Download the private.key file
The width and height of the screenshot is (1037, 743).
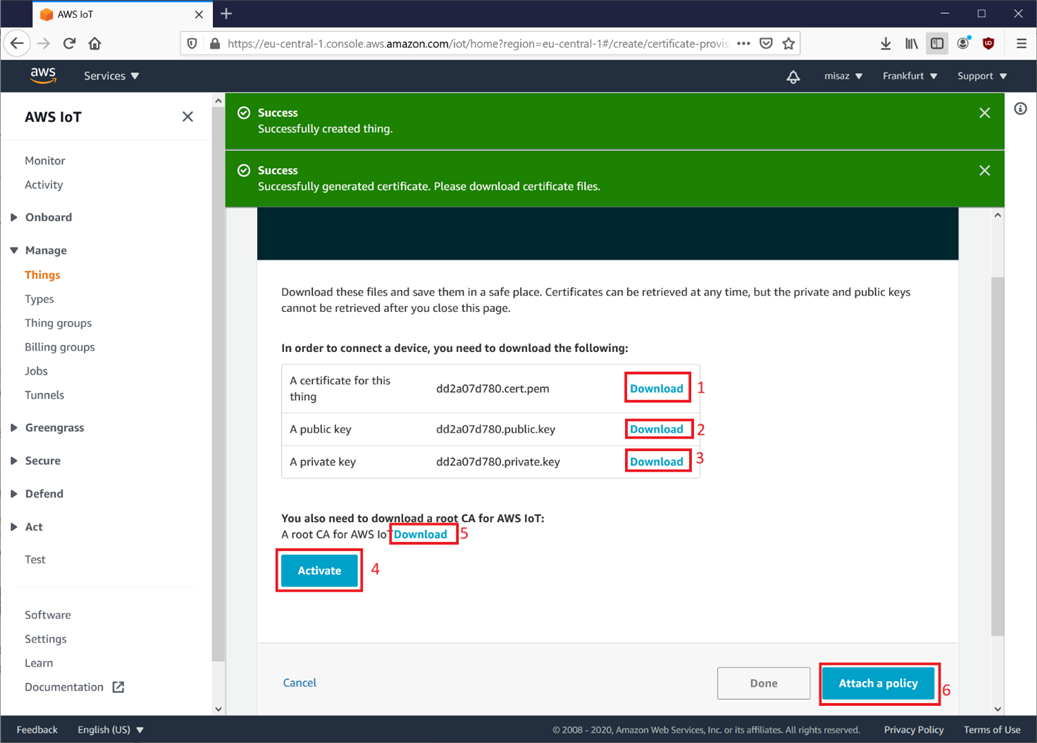[656, 461]
